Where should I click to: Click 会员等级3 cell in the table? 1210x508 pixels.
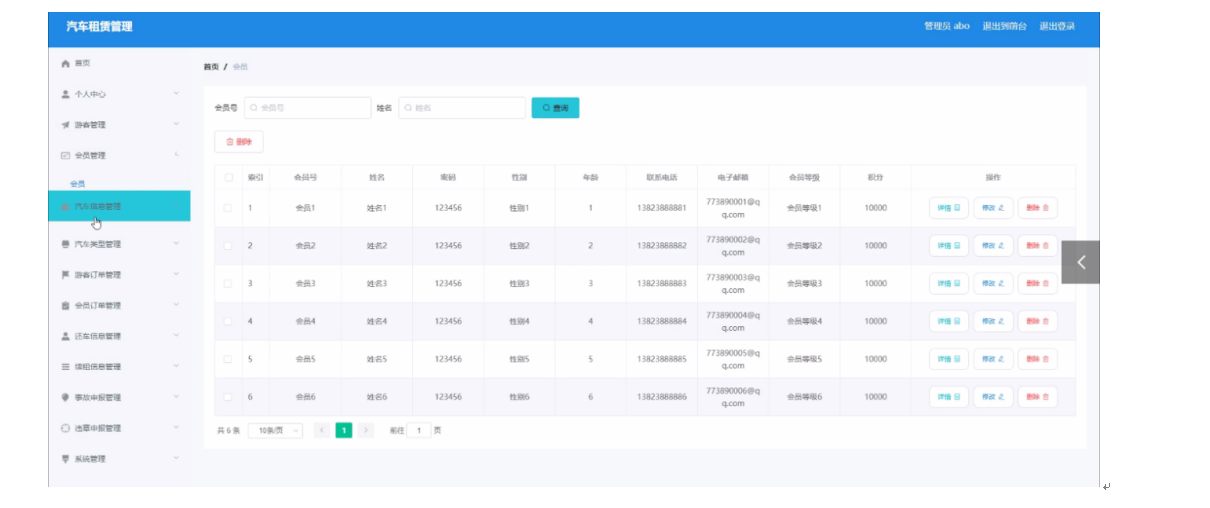coord(804,284)
